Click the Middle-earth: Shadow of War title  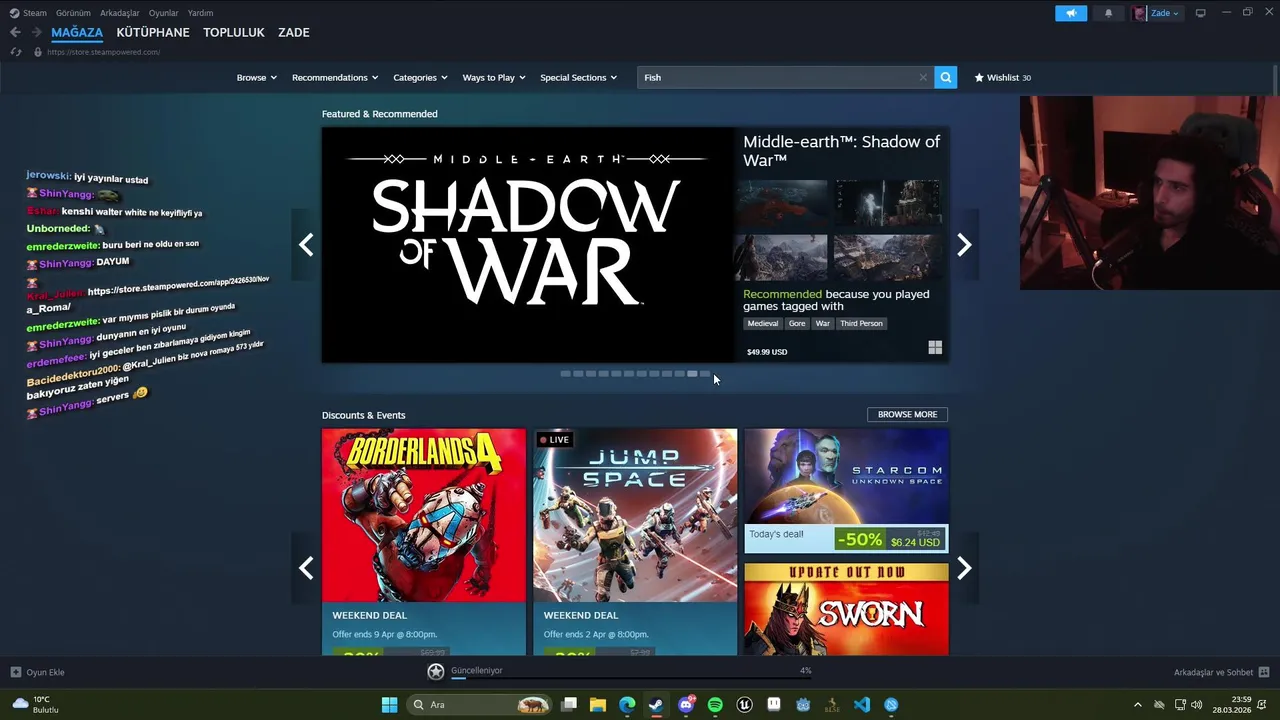coord(842,150)
